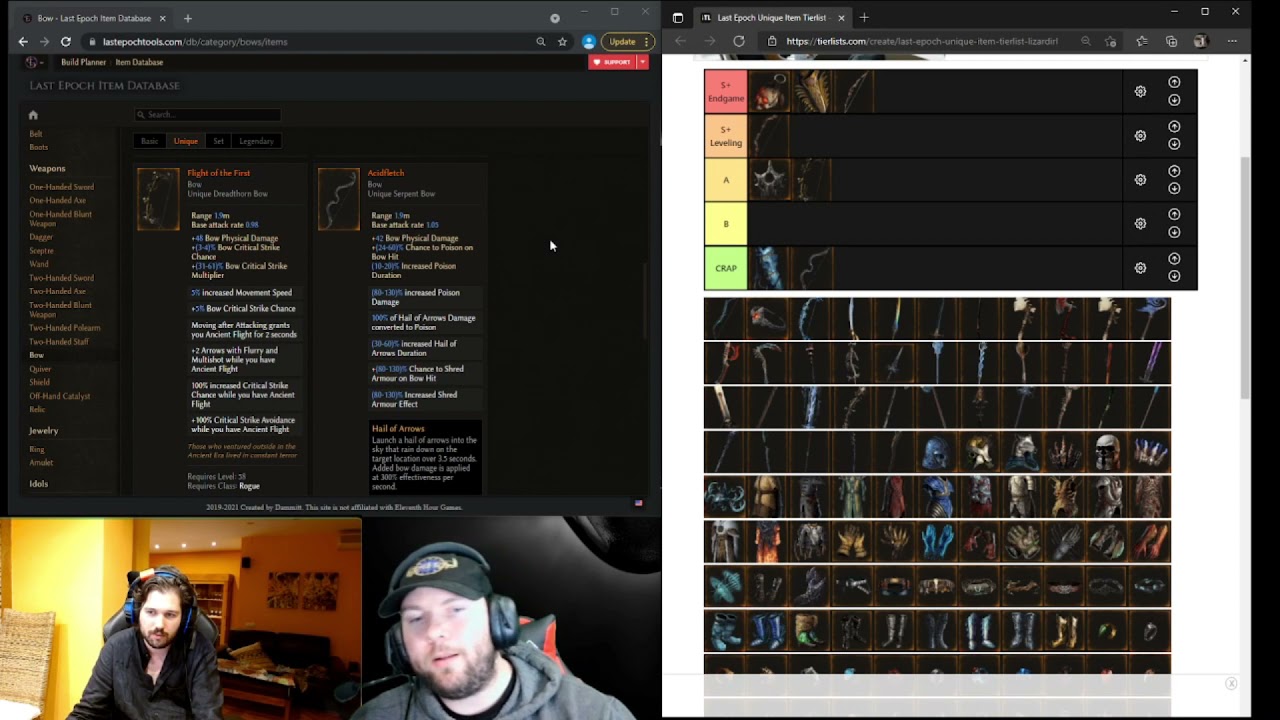Select red skull item in S+ Endgame row
This screenshot has height=720, width=1280.
pos(769,92)
